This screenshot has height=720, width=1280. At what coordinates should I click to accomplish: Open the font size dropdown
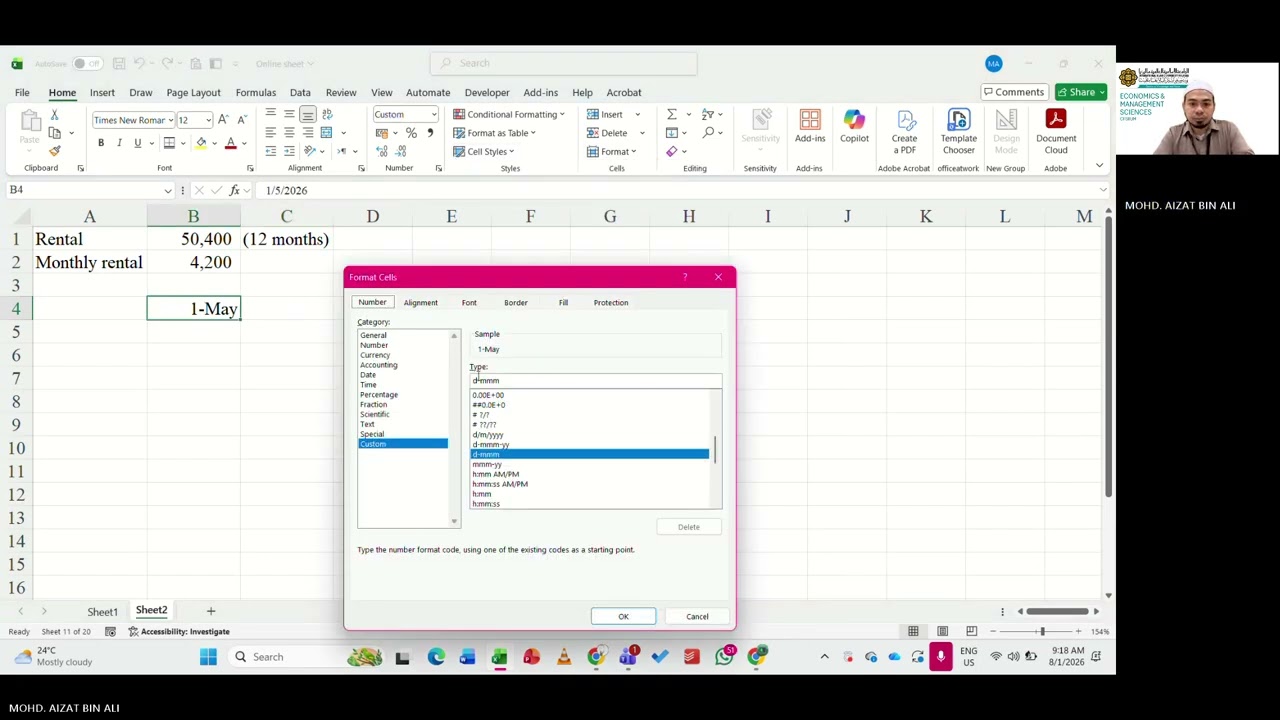coord(208,120)
